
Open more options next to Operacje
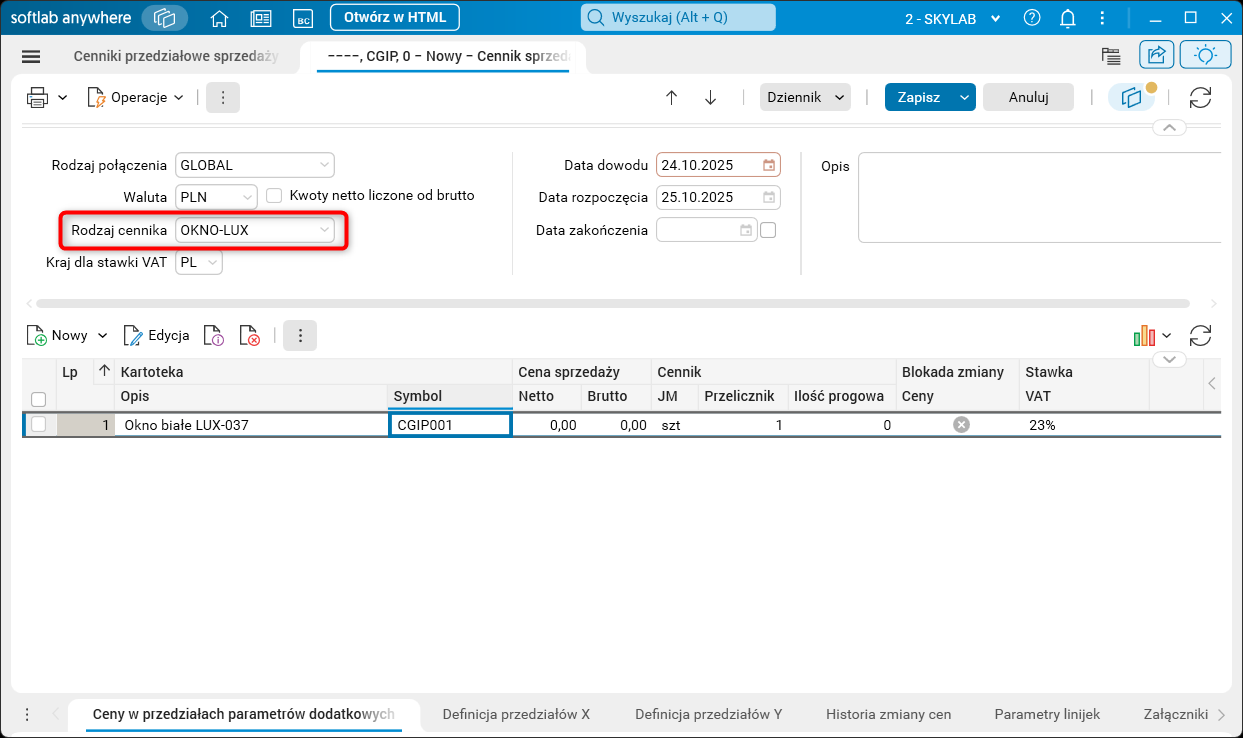pos(223,97)
